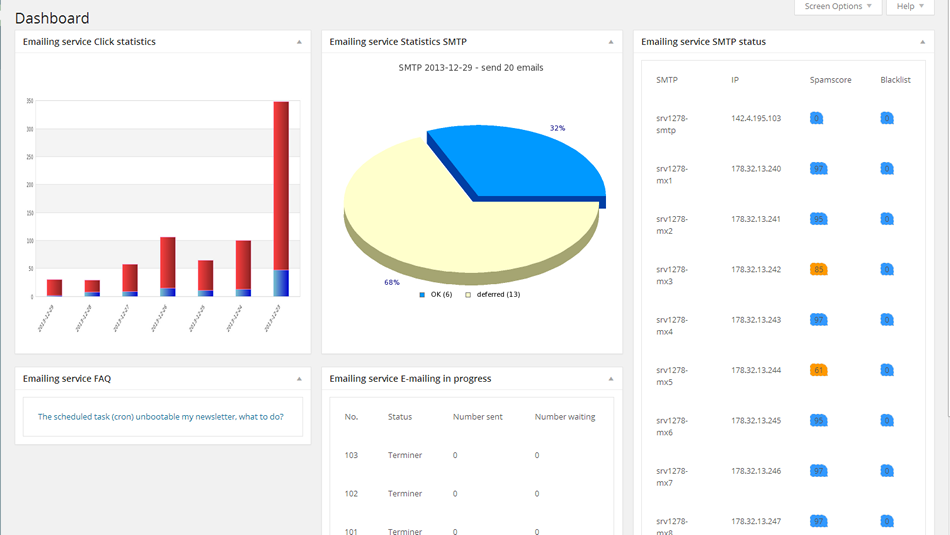The image size is (950, 535).
Task: Click the Status column header
Action: pos(400,417)
